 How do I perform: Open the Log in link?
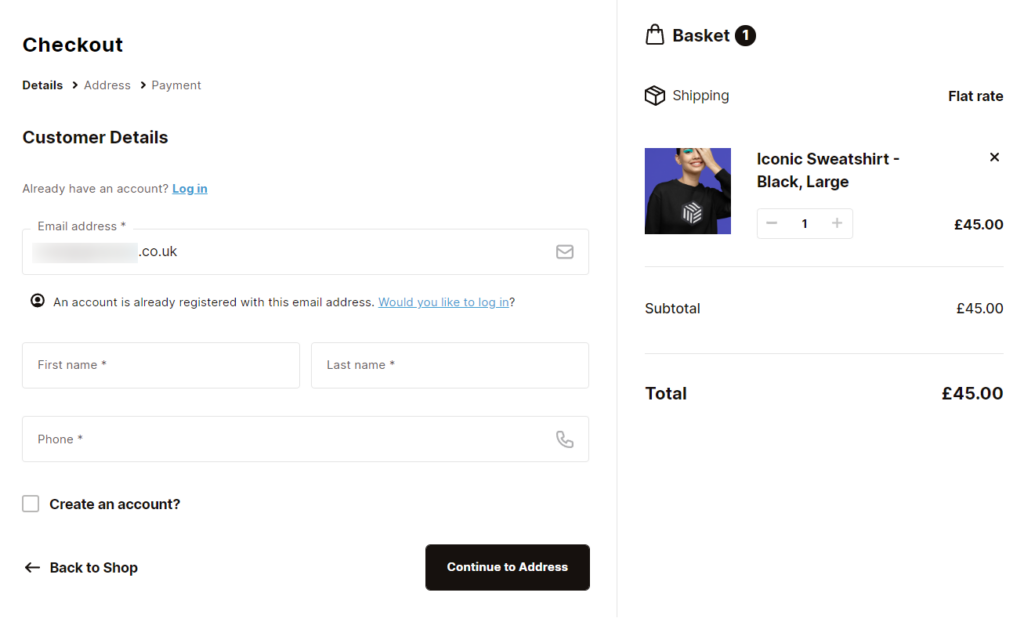coord(189,188)
